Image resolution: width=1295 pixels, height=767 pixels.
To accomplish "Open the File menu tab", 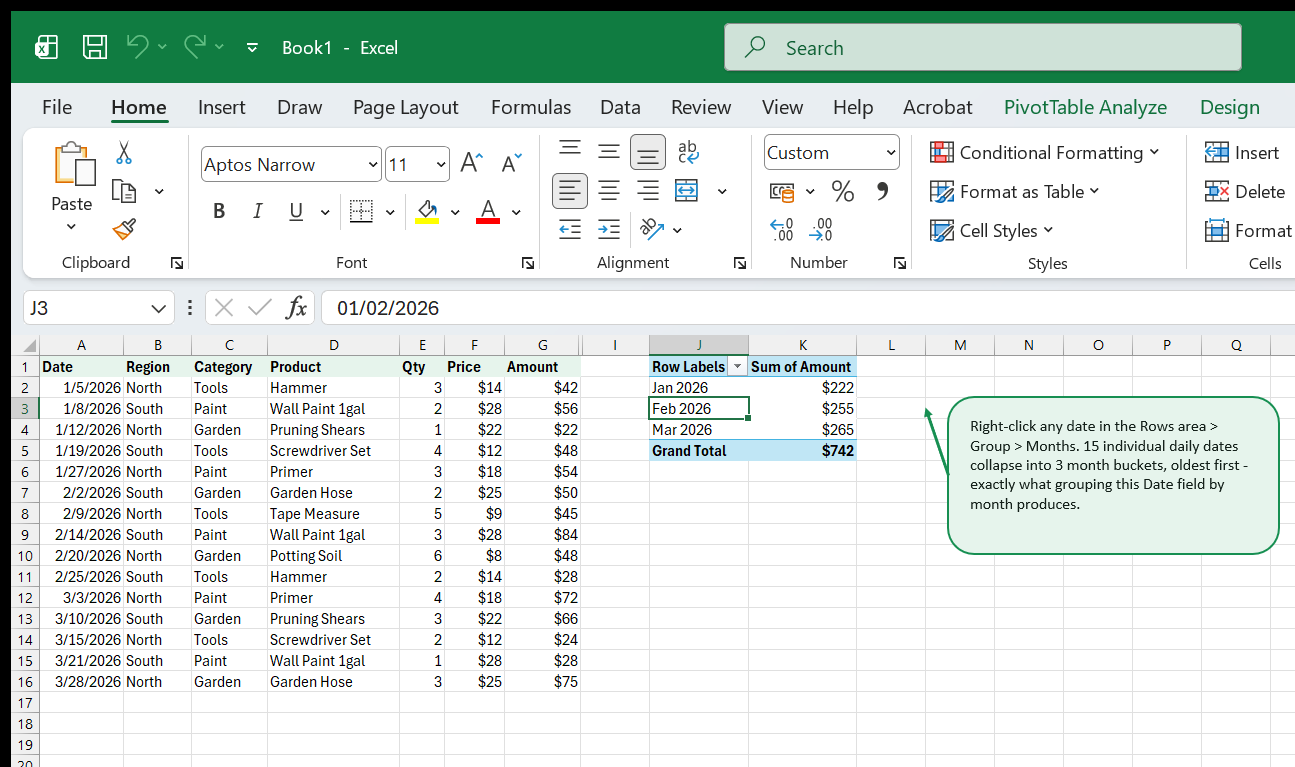I will click(x=57, y=107).
